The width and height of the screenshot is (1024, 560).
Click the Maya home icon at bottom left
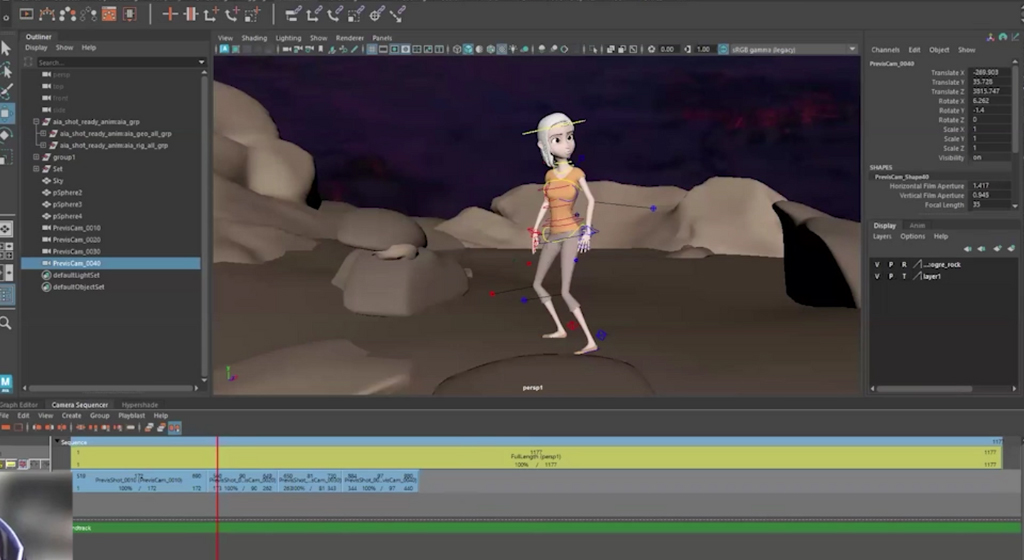tap(7, 382)
